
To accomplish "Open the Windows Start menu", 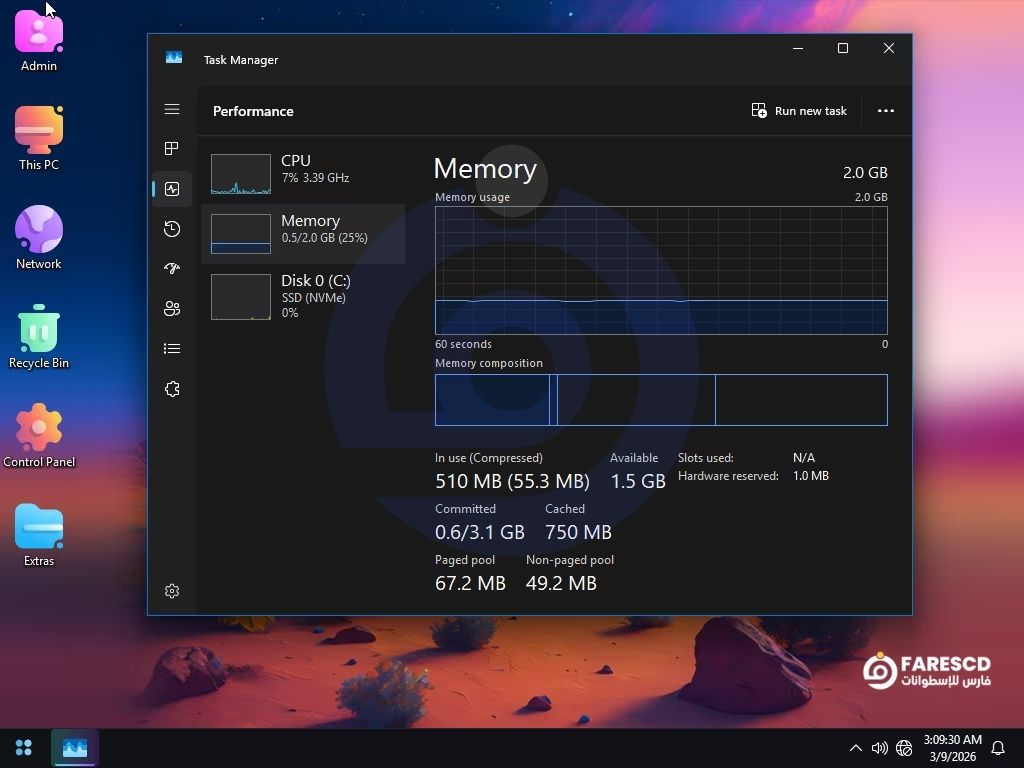I will pos(24,748).
